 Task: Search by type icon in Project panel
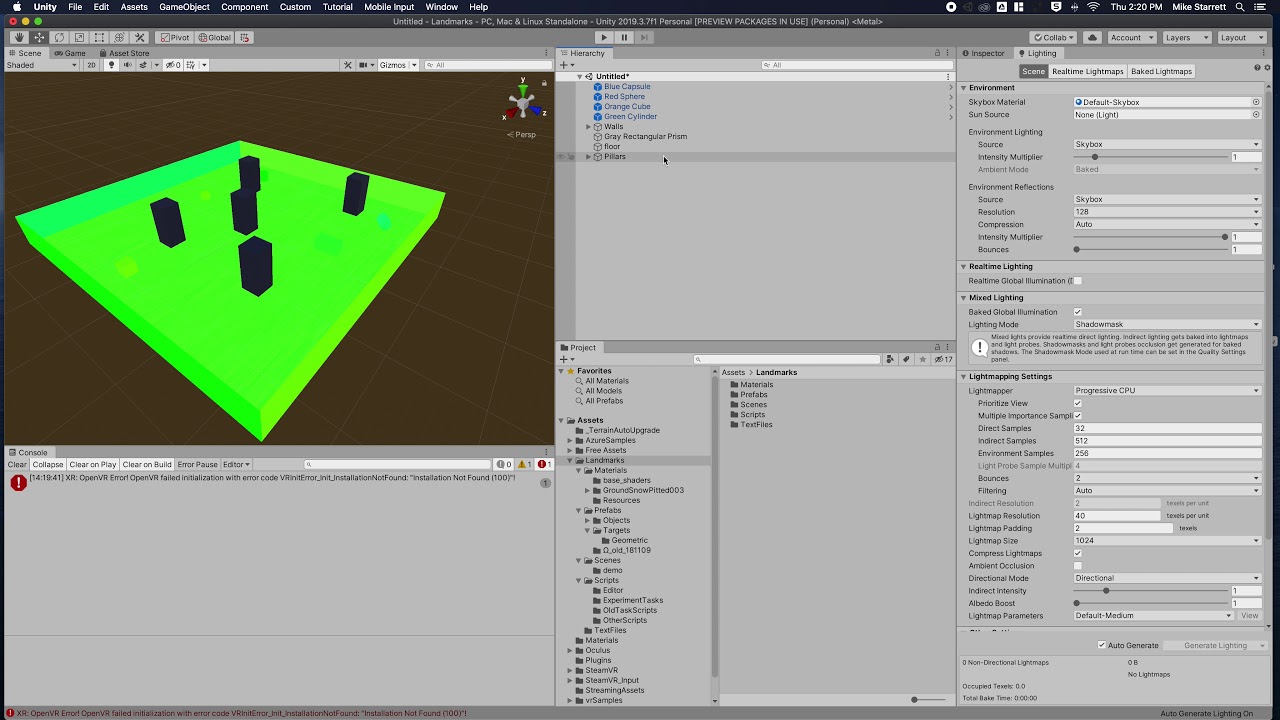(x=891, y=359)
